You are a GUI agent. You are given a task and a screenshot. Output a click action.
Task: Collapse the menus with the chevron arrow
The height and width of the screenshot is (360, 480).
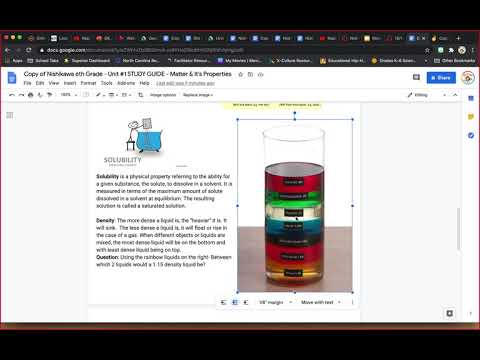455,95
